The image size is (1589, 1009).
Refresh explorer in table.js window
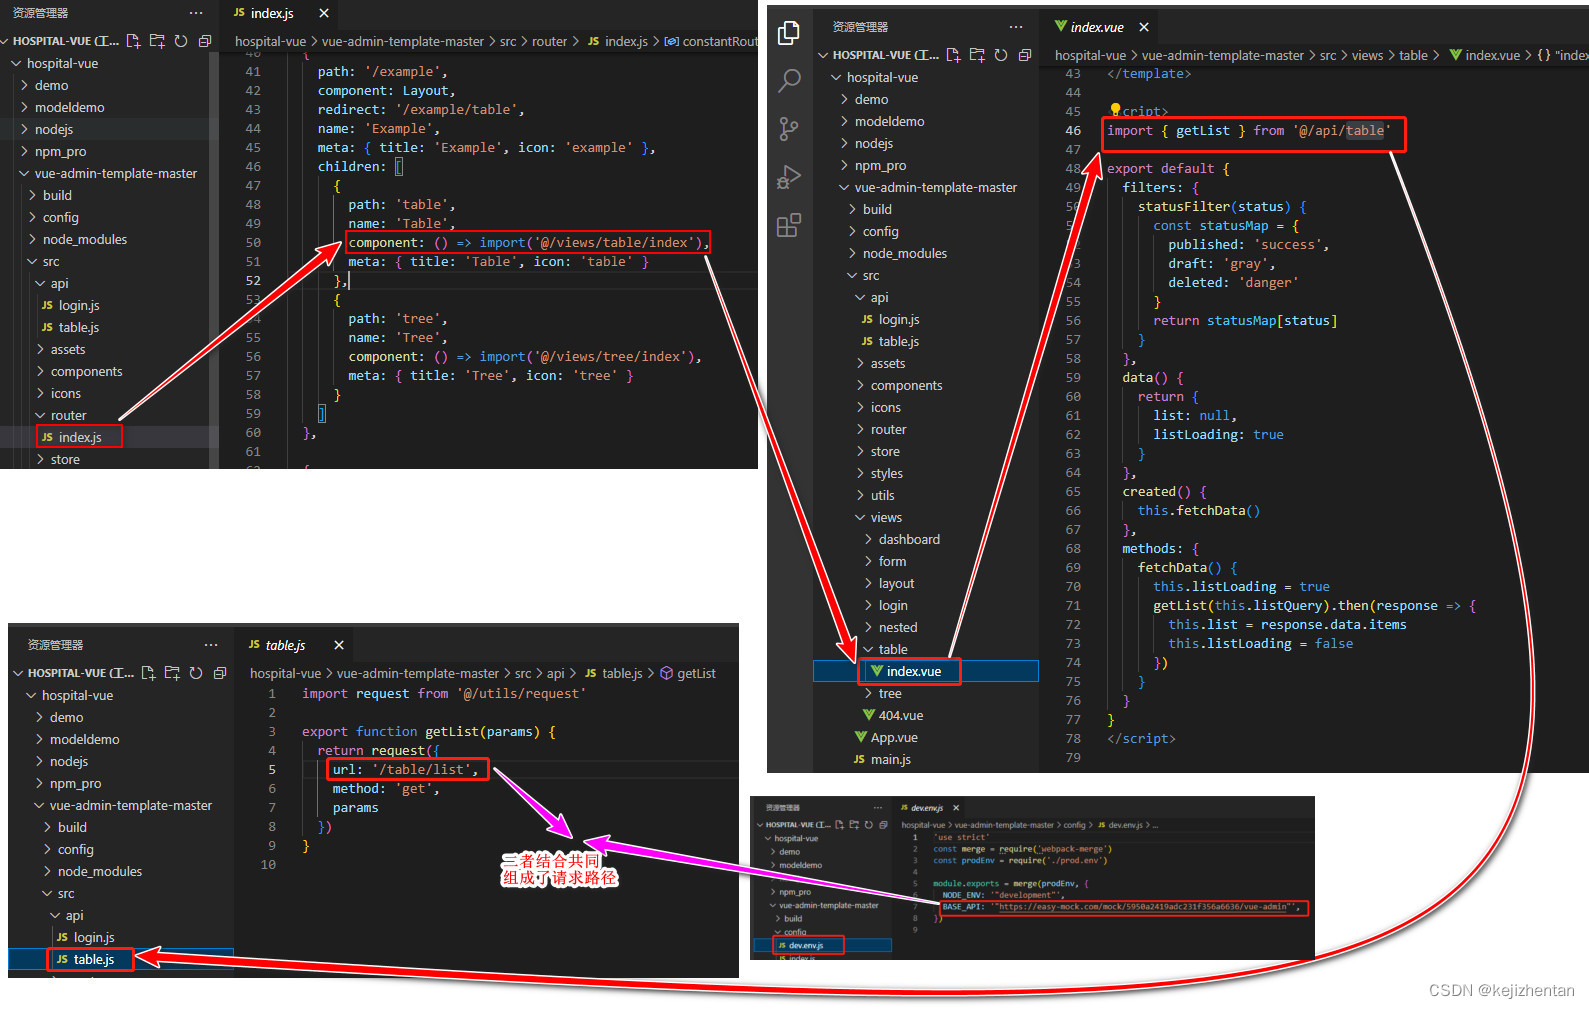(x=196, y=673)
